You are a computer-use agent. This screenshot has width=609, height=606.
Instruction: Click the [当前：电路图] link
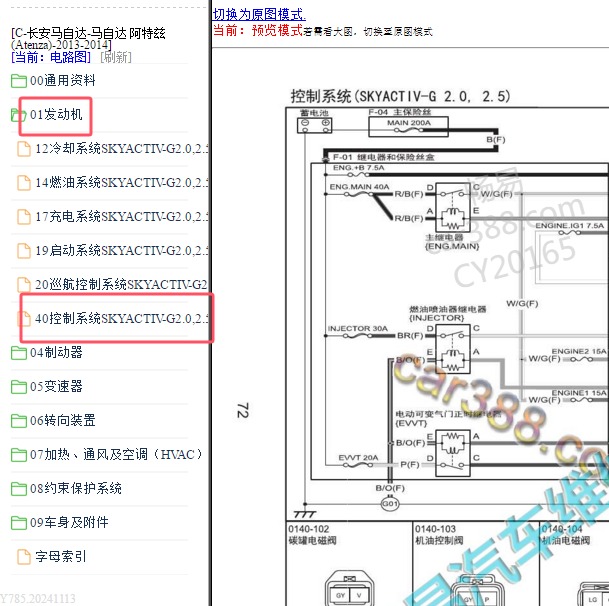click(x=51, y=57)
